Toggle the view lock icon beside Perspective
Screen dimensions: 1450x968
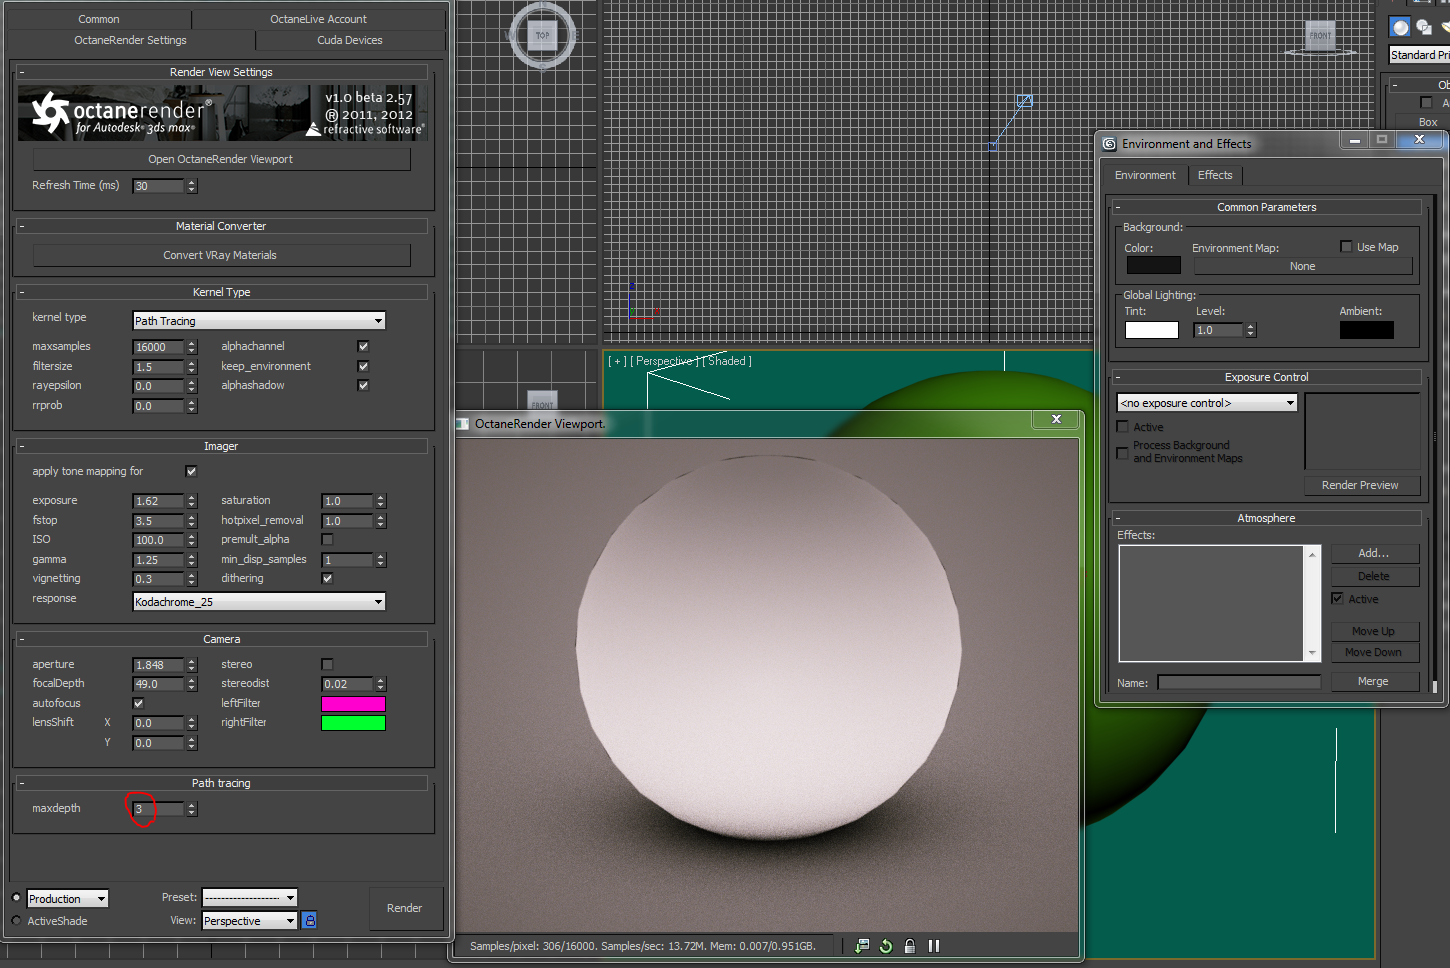(x=310, y=920)
